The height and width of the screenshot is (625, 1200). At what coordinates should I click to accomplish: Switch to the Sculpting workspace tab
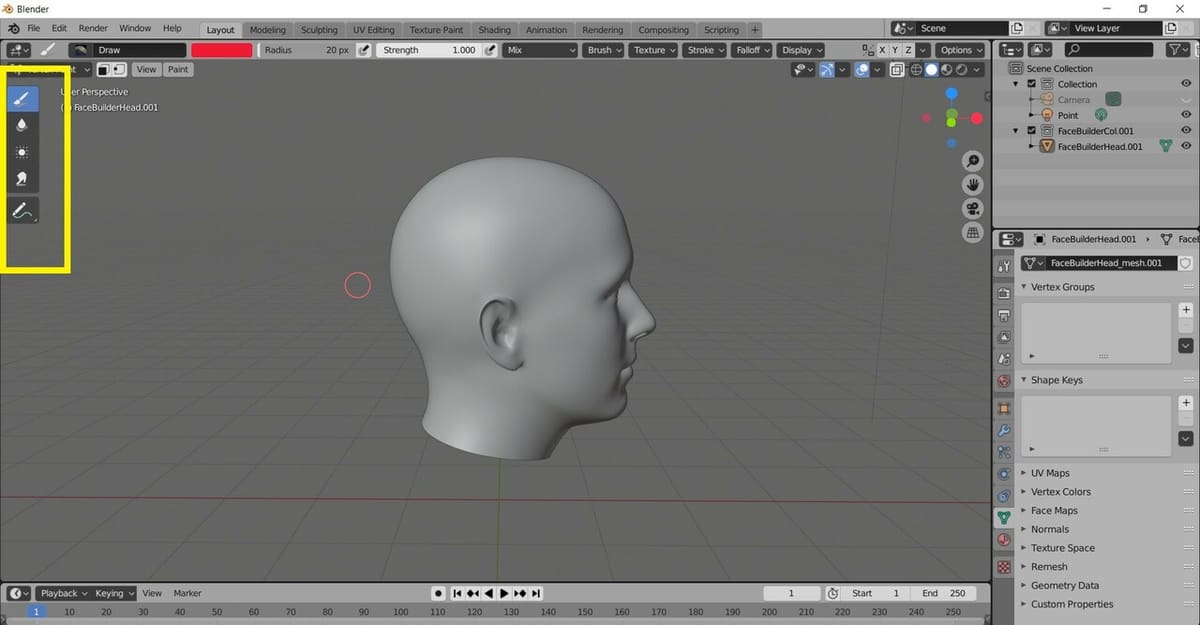point(319,30)
